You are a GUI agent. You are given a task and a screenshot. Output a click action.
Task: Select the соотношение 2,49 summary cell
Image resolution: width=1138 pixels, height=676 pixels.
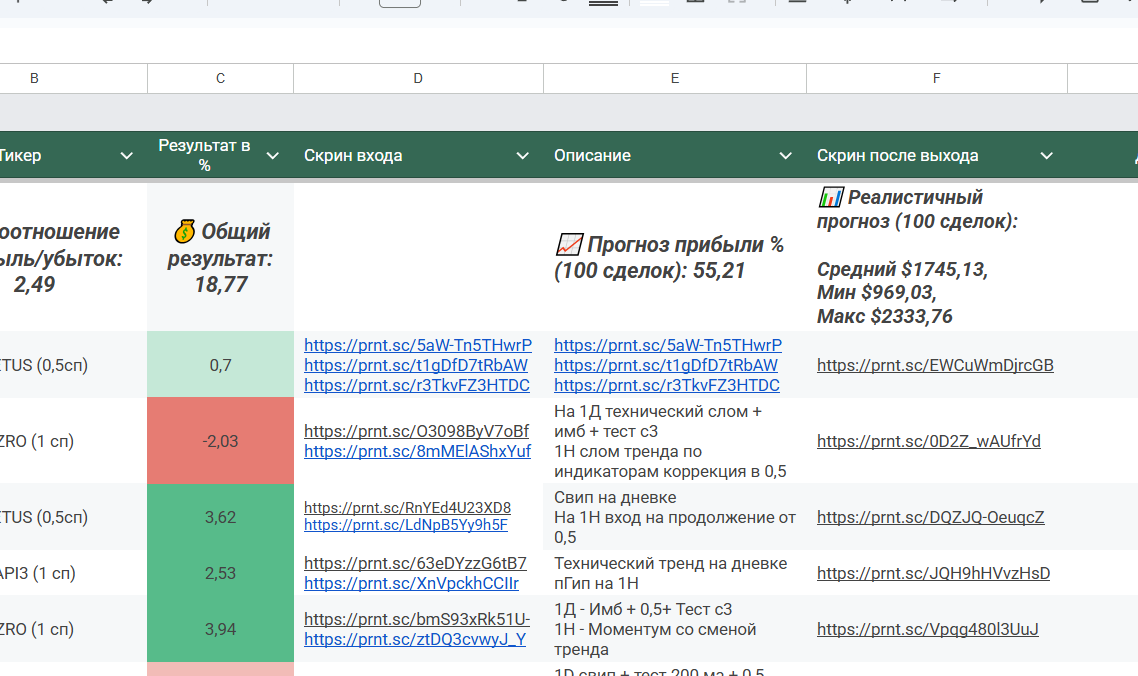73,258
